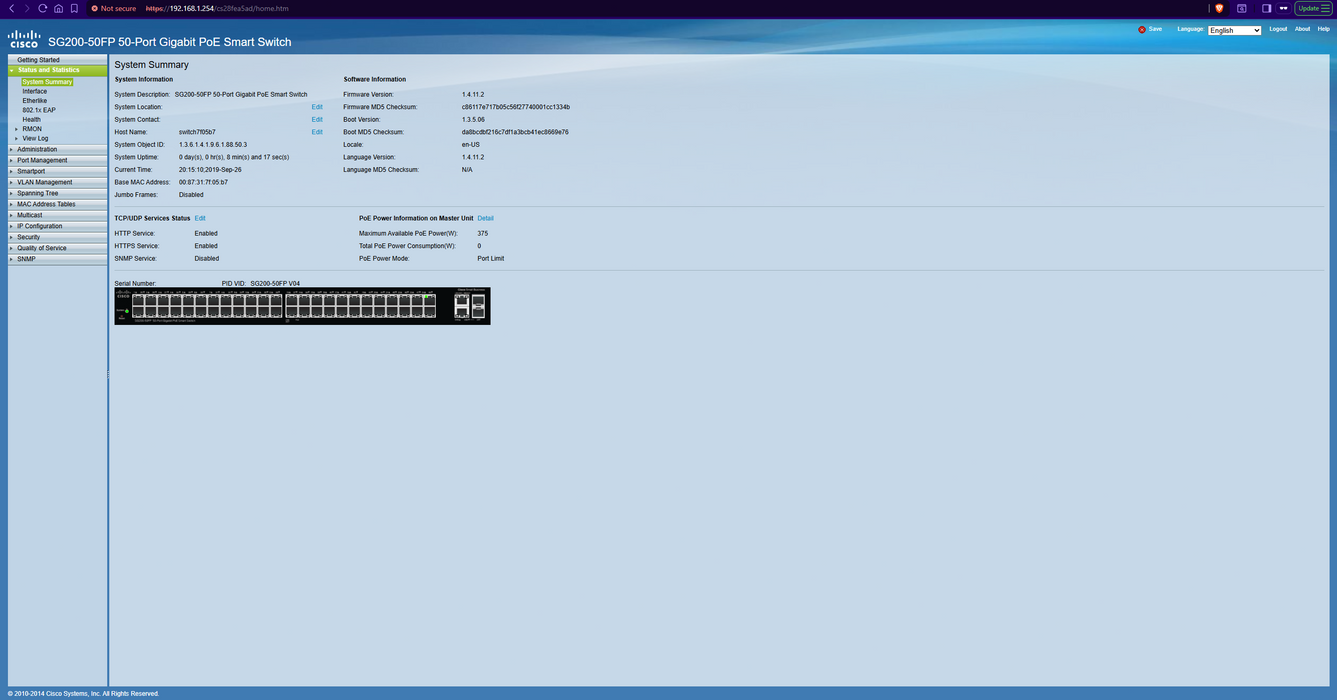
Task: Click the red Save configuration icon
Action: pyautogui.click(x=1142, y=29)
